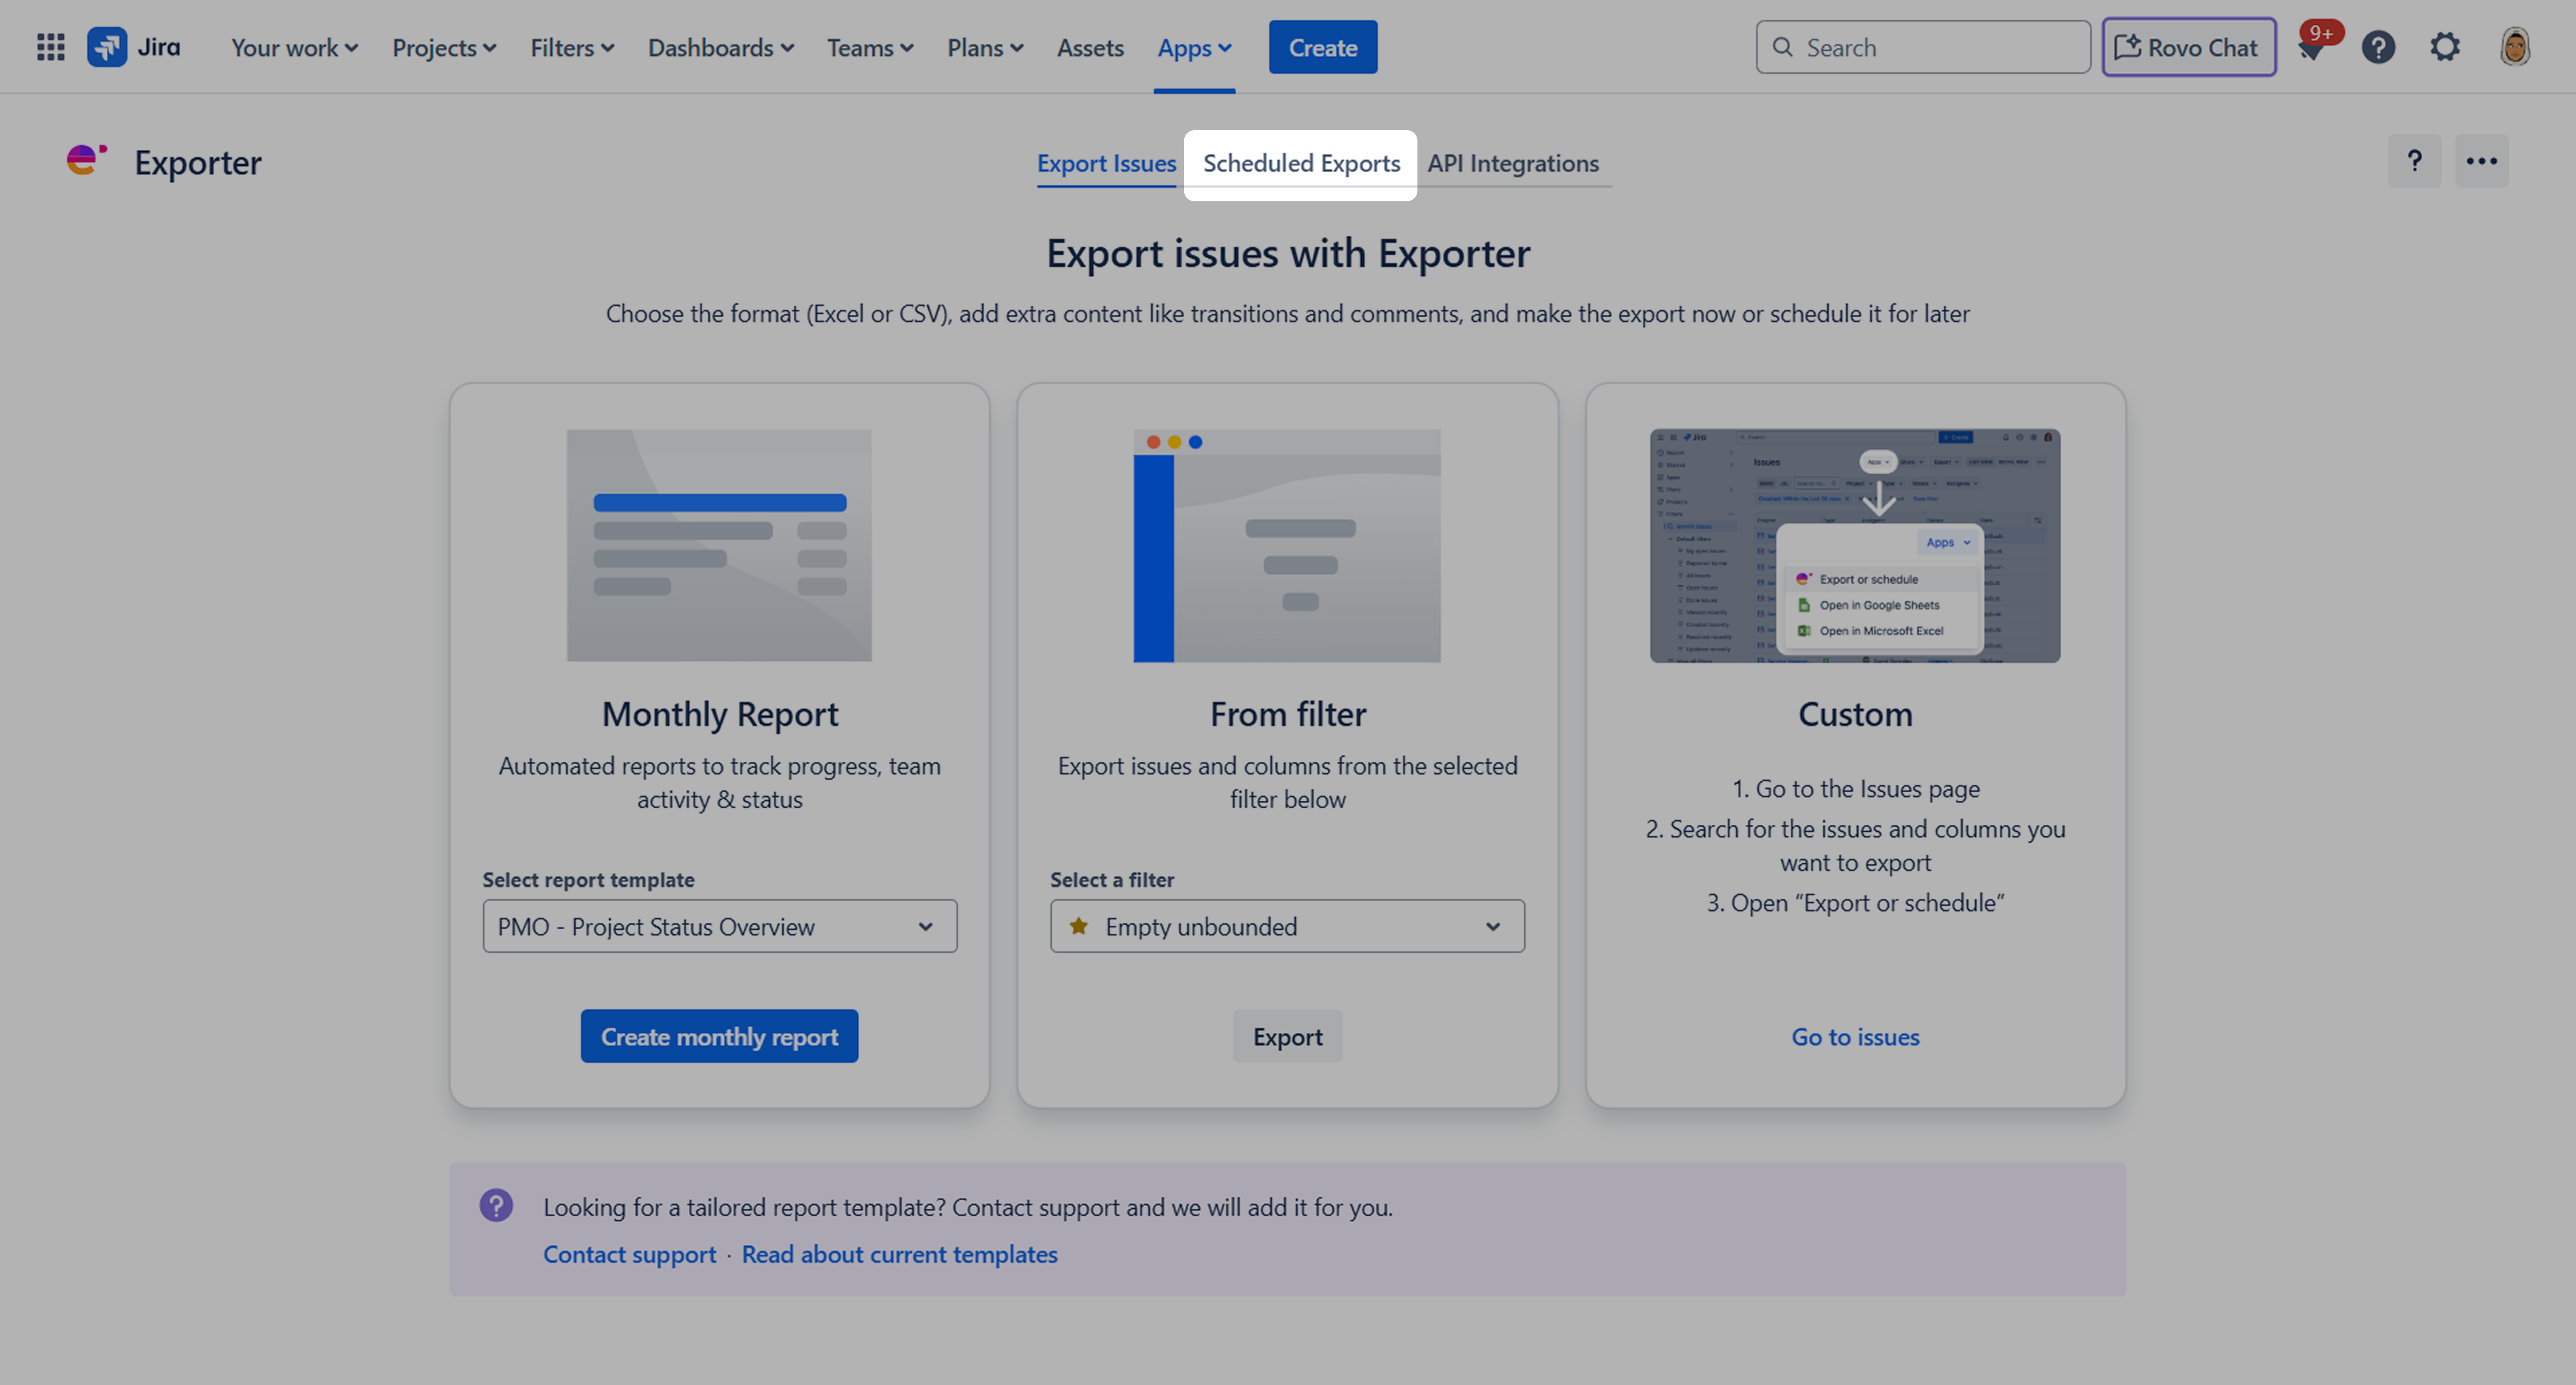Open the Go to issues link

coord(1855,1036)
